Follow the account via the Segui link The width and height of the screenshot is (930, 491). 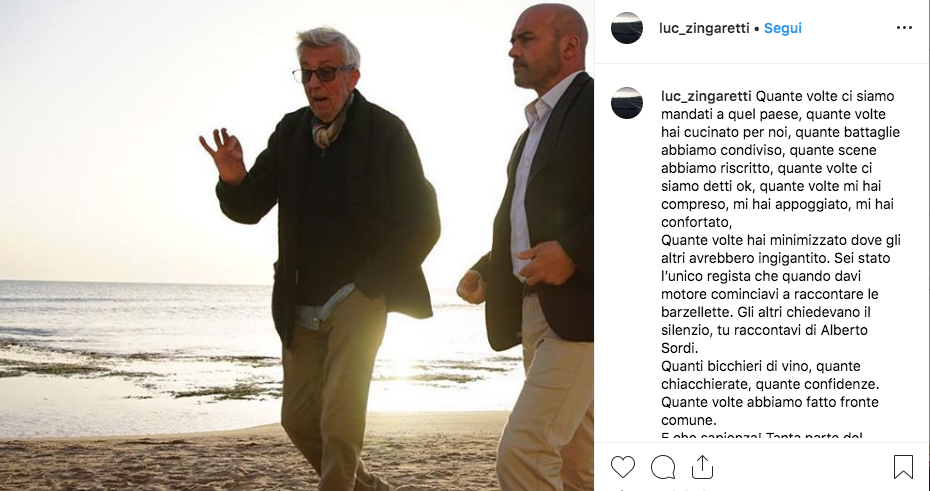point(782,28)
